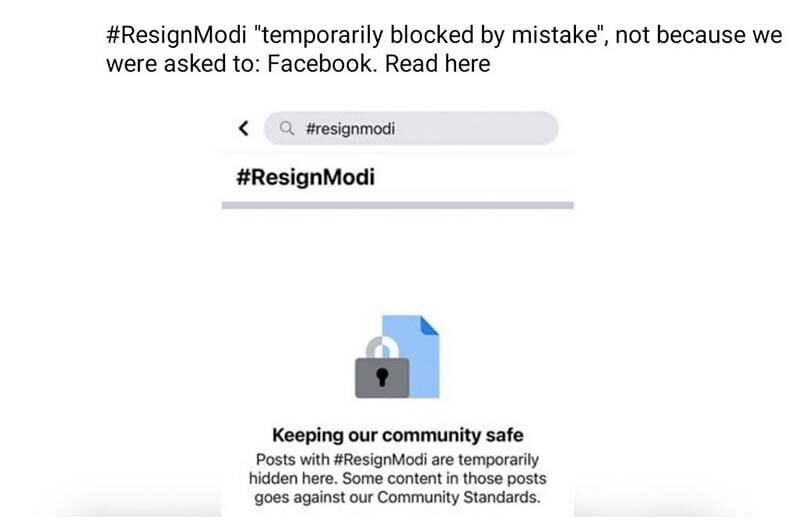790x530 pixels.
Task: Click the gray divider bar under #ResignModi
Action: (x=398, y=205)
